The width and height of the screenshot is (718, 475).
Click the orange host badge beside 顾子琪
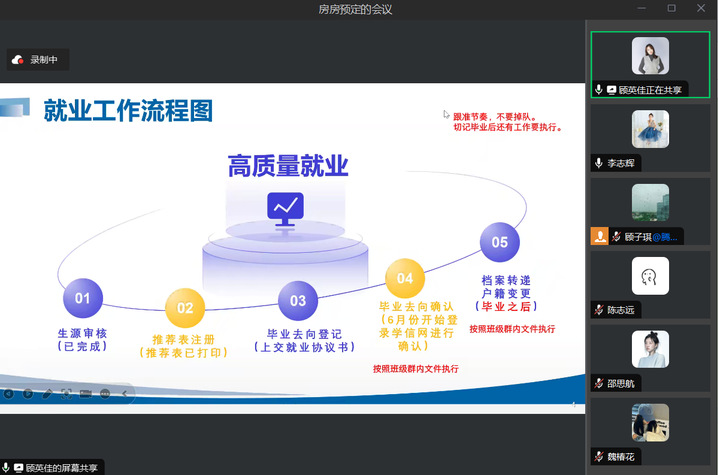tap(599, 237)
